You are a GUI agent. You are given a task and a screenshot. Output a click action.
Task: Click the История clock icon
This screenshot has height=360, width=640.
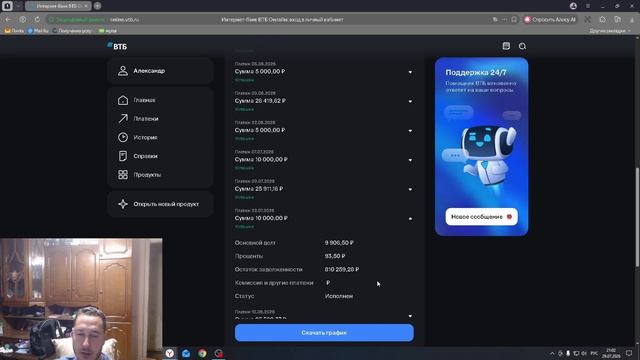(x=123, y=137)
